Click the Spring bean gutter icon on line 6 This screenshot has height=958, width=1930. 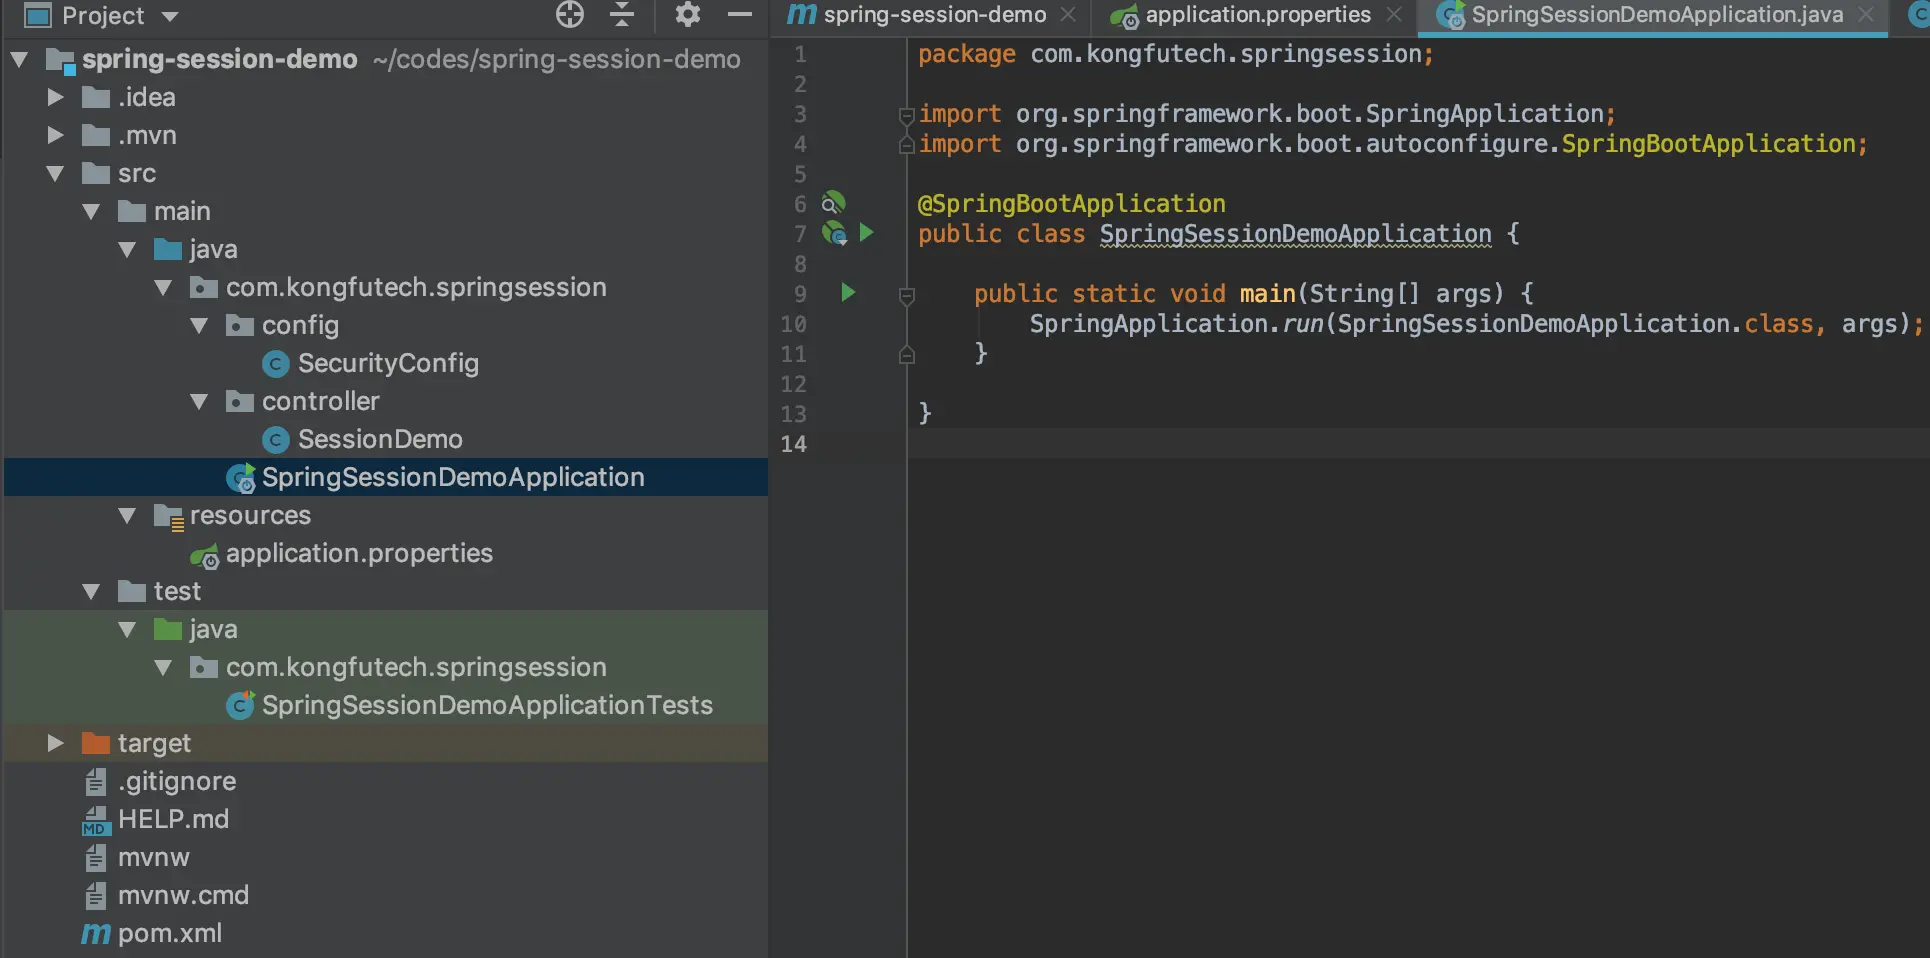tap(833, 203)
